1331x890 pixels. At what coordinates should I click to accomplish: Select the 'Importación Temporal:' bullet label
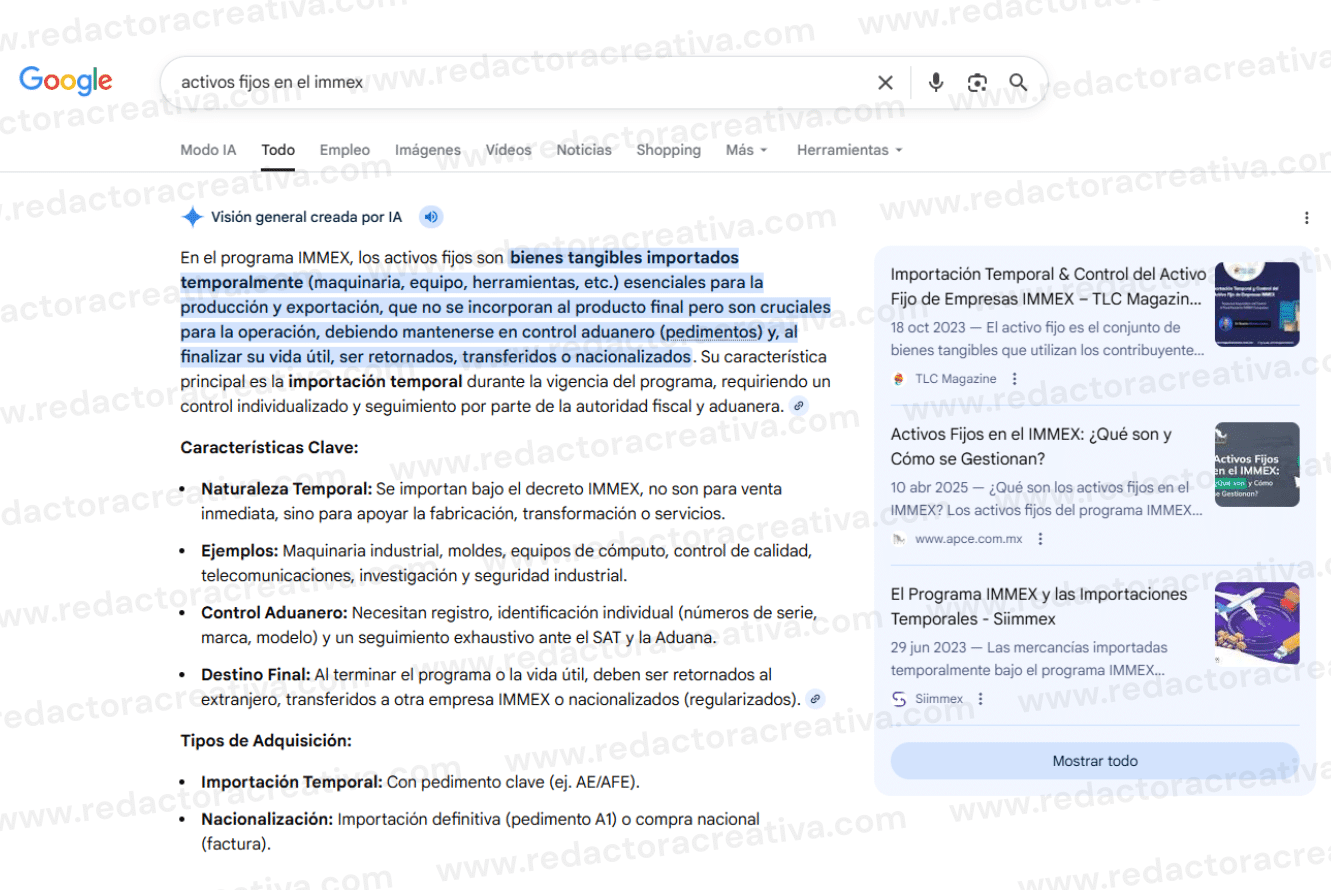pyautogui.click(x=292, y=782)
